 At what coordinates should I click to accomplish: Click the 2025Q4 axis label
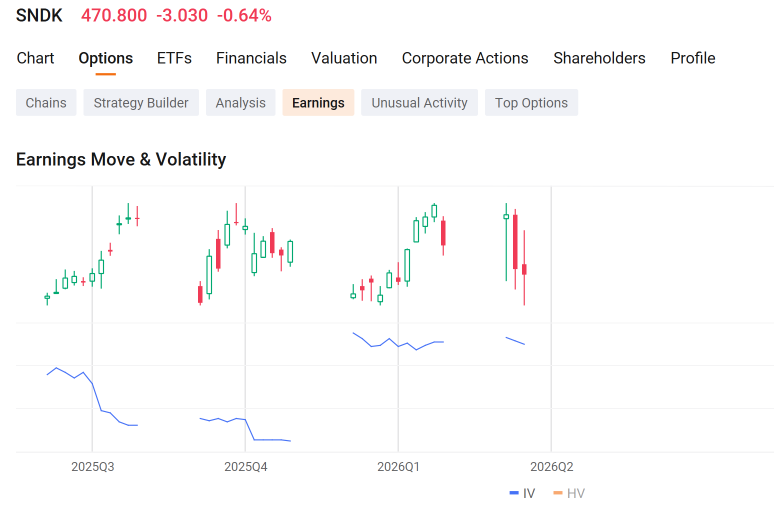click(246, 467)
